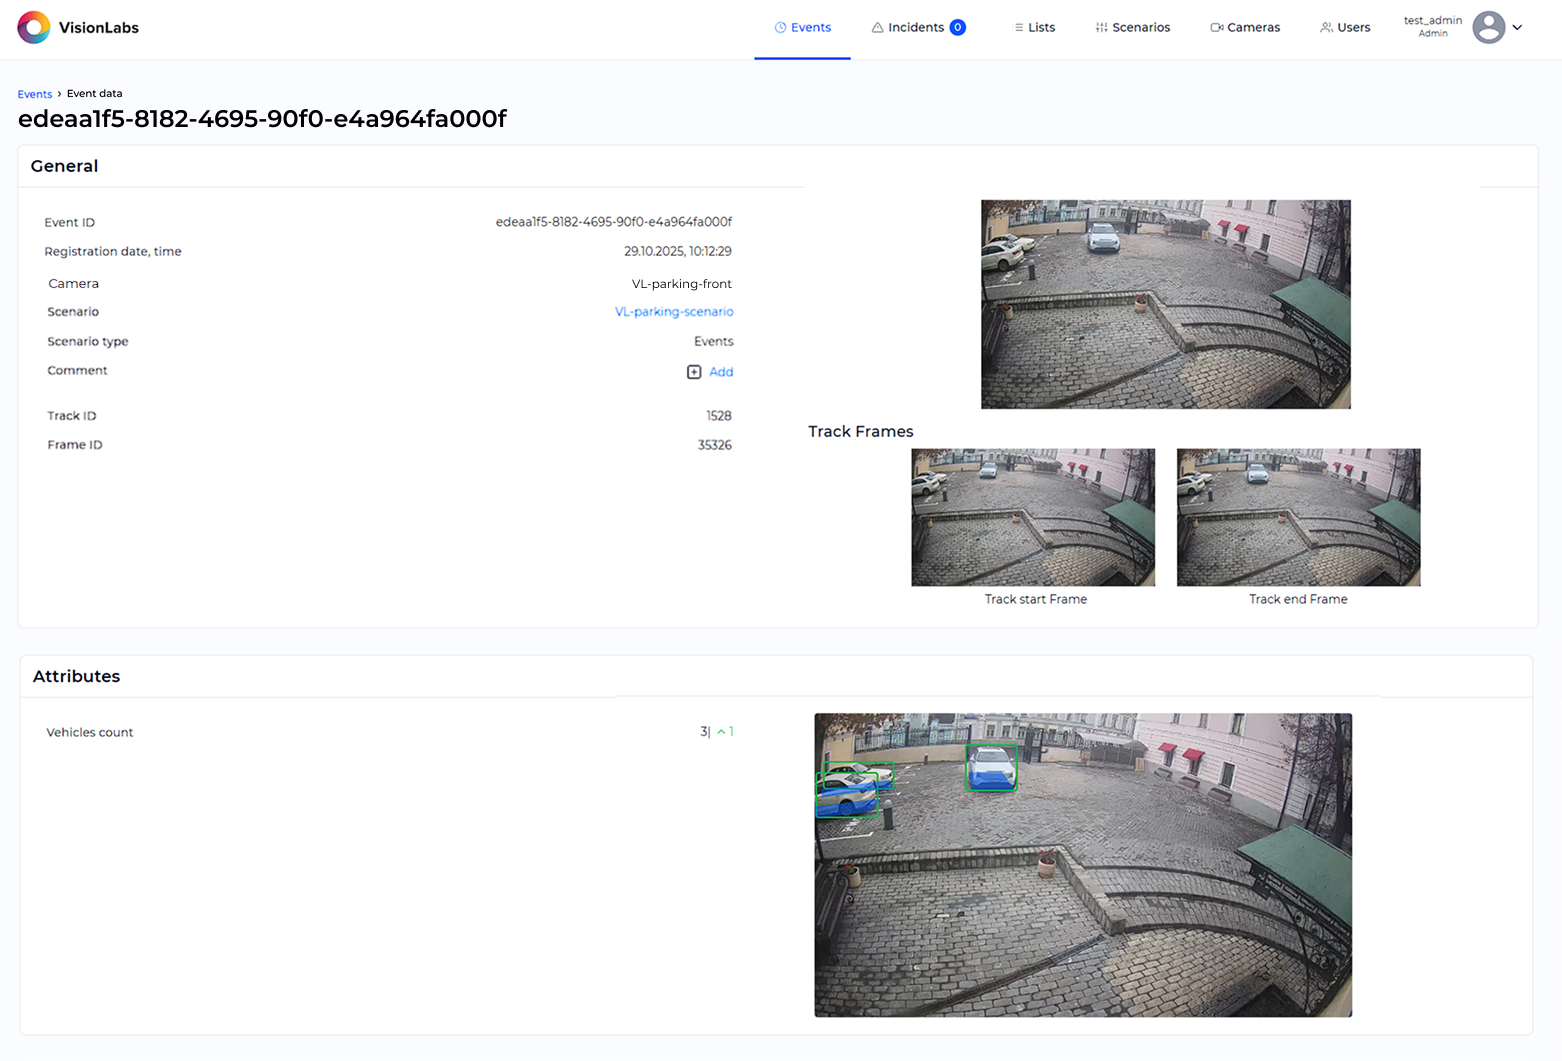This screenshot has height=1061, width=1562.
Task: Click Add to add a comment
Action: click(721, 372)
